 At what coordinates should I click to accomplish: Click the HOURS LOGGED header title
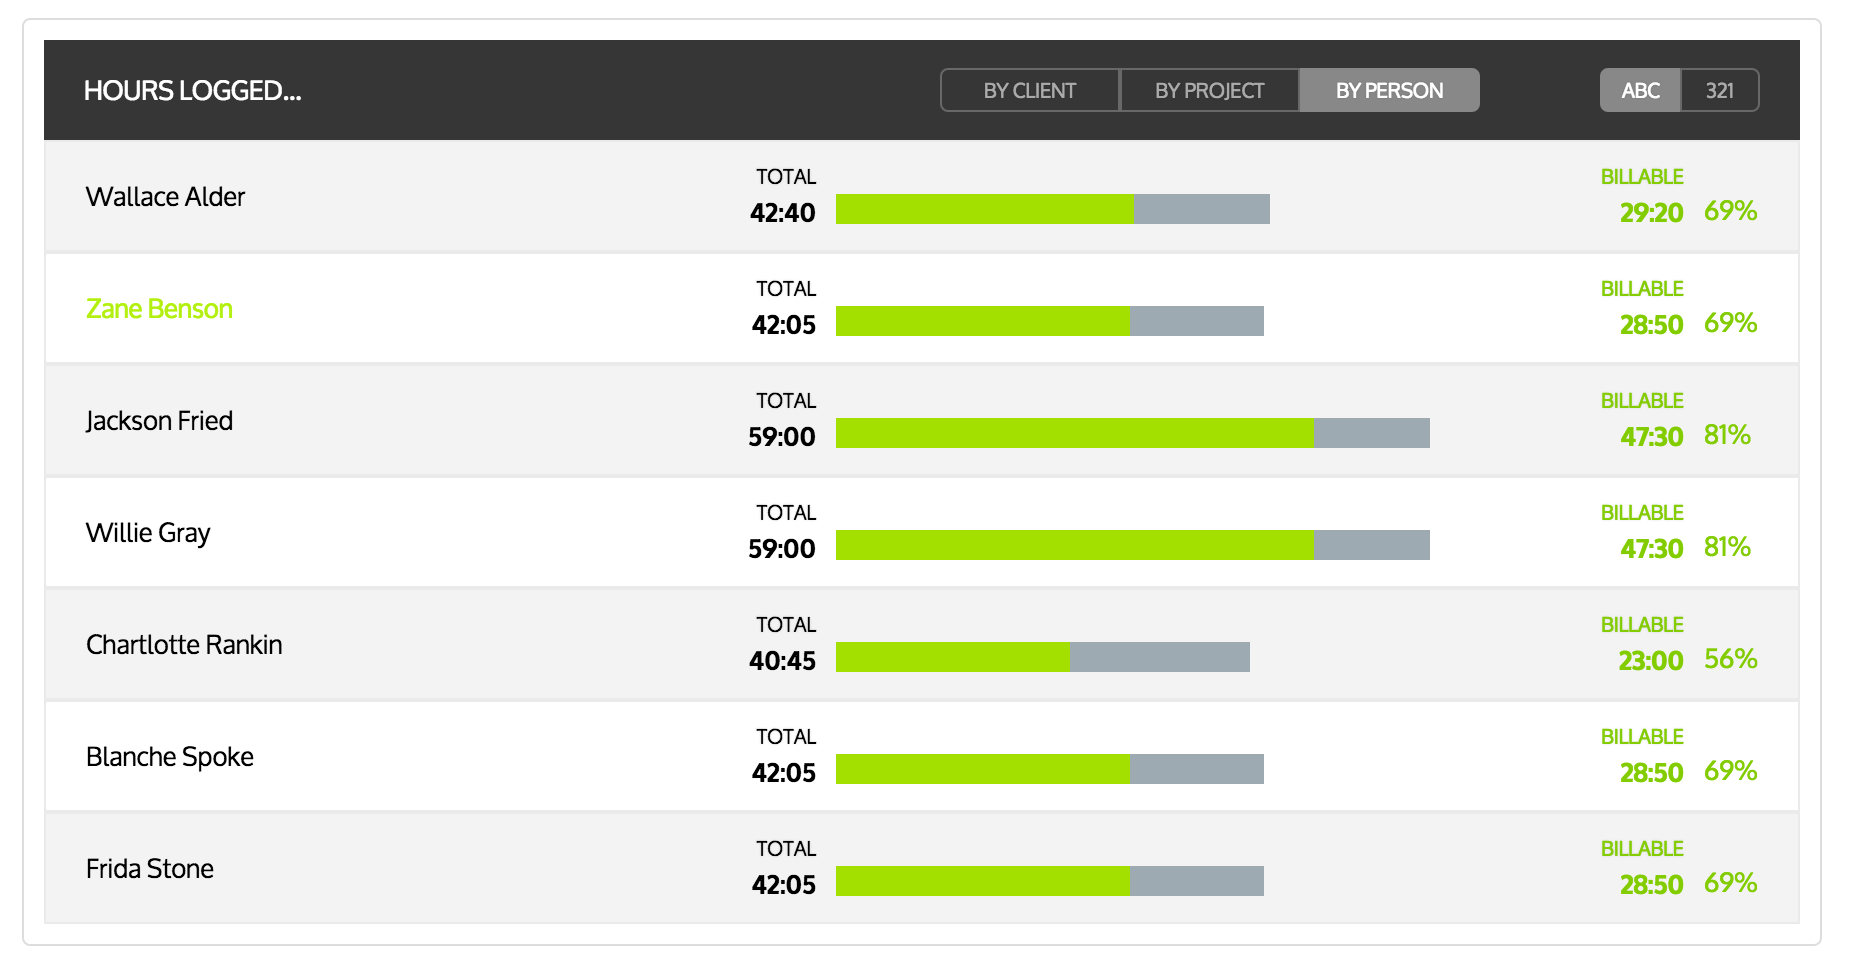pyautogui.click(x=192, y=91)
